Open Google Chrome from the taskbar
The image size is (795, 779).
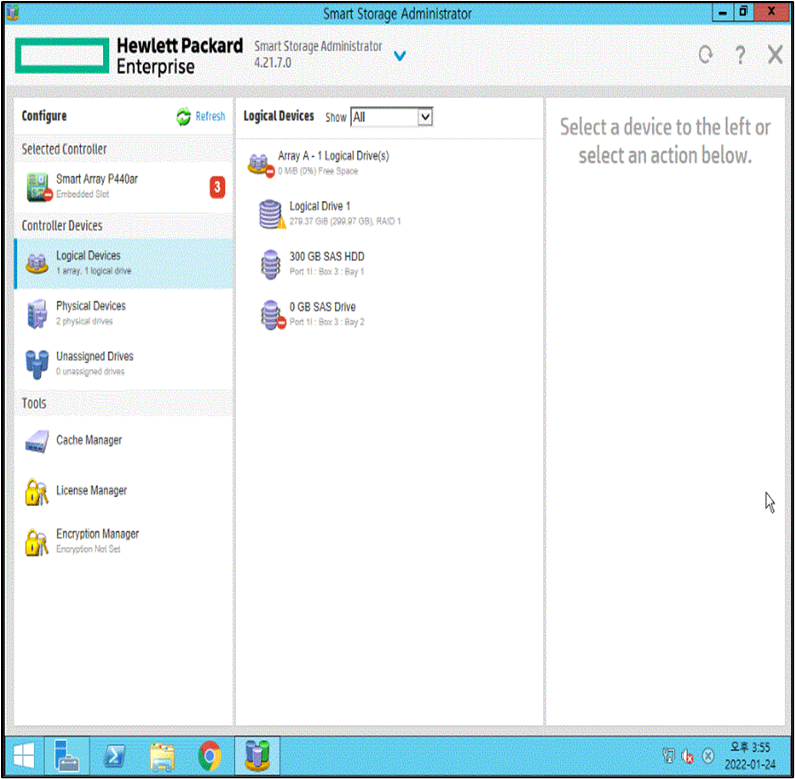pos(210,756)
